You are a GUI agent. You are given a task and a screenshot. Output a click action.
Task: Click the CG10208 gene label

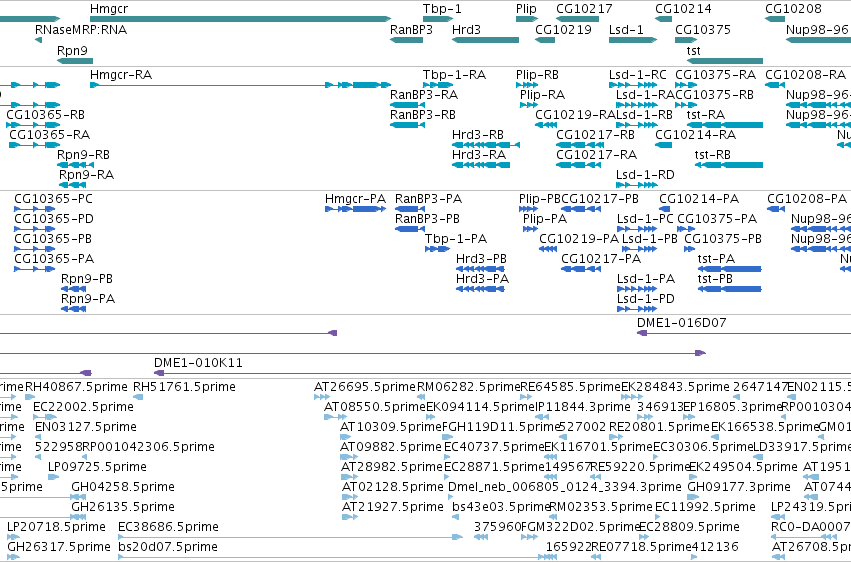coord(793,9)
